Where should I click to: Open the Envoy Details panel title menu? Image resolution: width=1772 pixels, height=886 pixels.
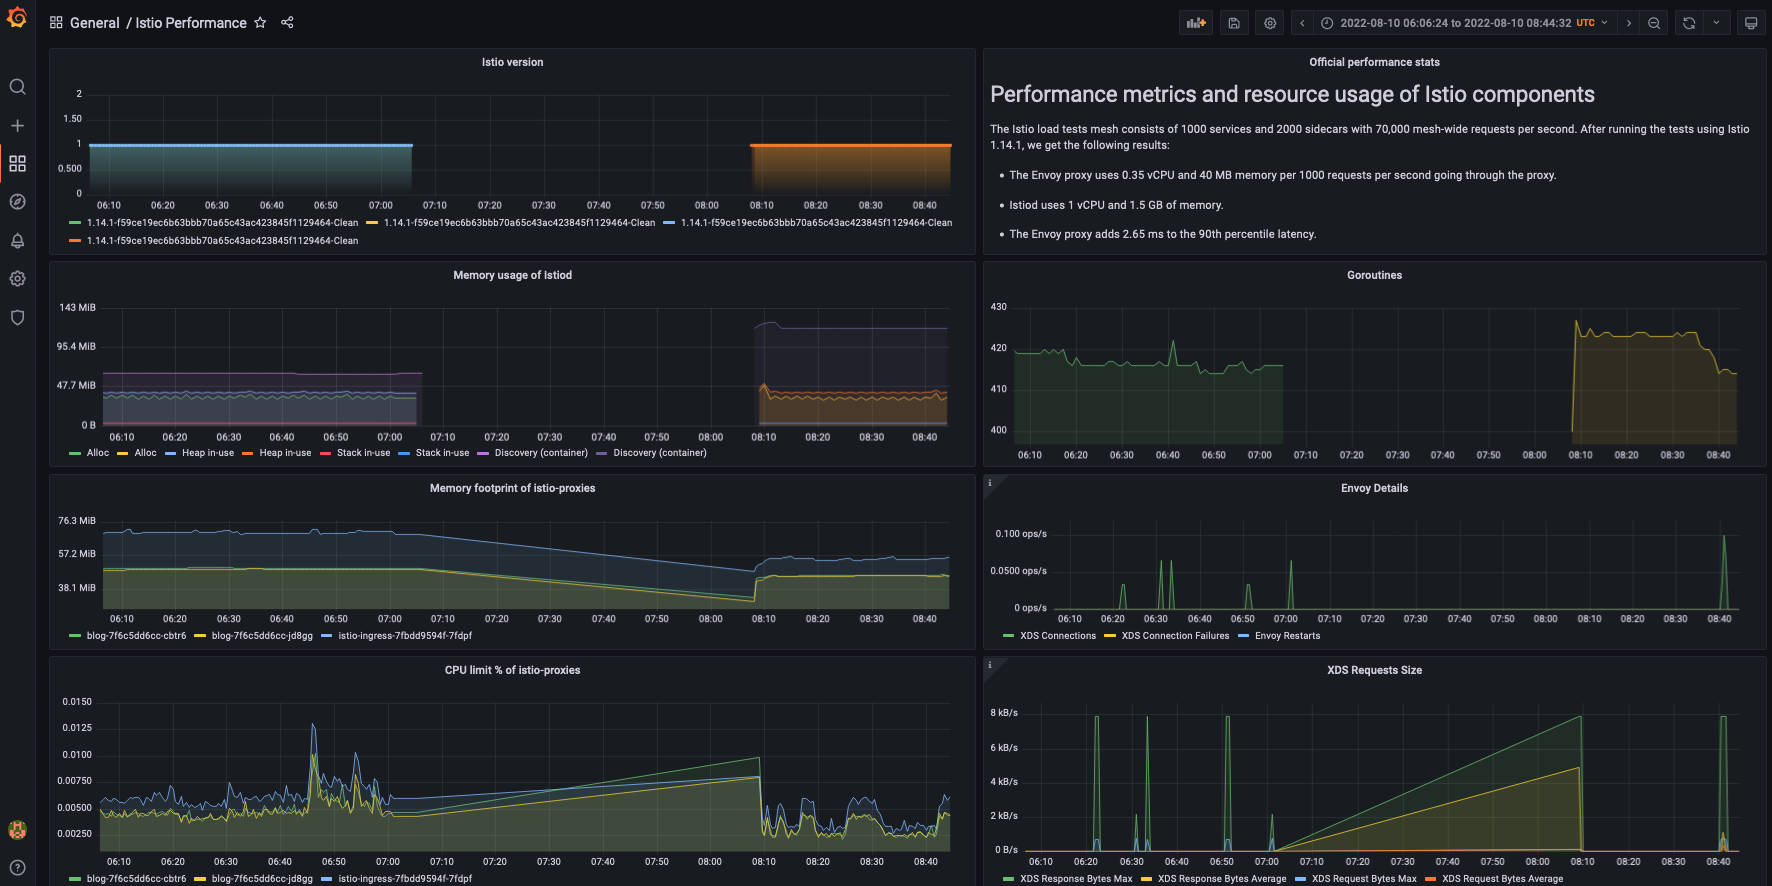pos(1374,488)
